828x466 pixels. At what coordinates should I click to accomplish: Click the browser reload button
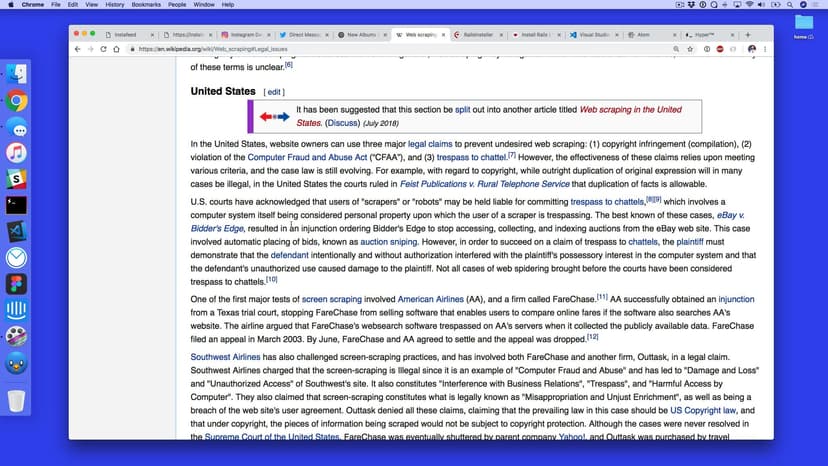(103, 48)
